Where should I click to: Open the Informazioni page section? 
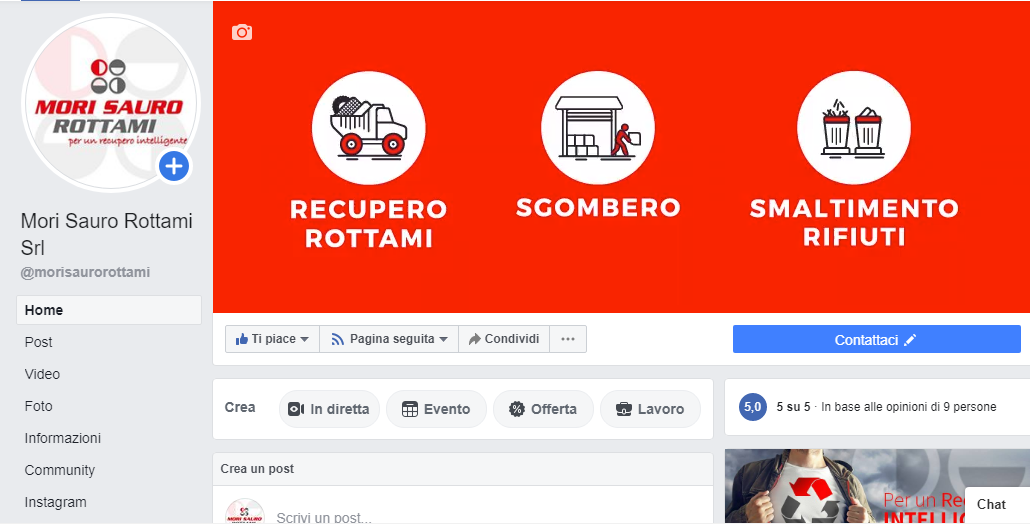[109, 438]
